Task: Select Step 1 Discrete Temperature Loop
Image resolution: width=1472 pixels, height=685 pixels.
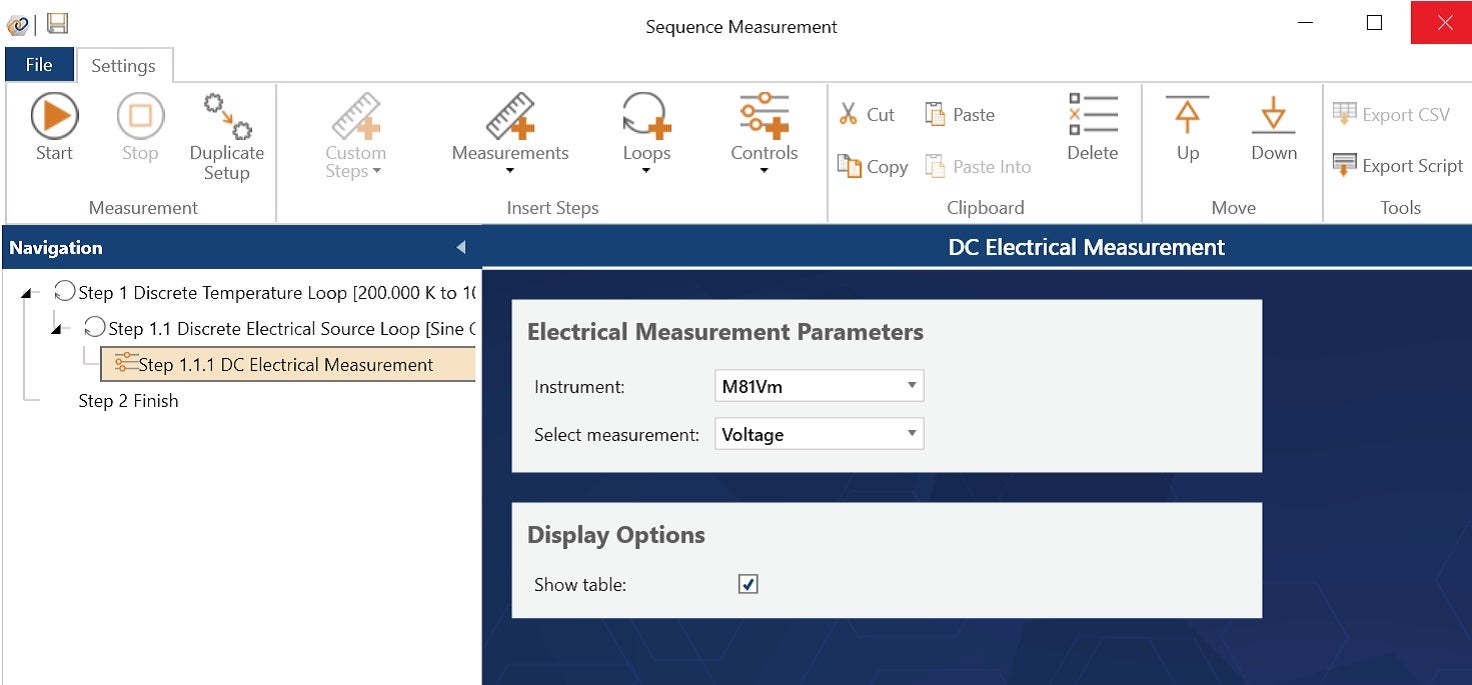Action: click(265, 293)
